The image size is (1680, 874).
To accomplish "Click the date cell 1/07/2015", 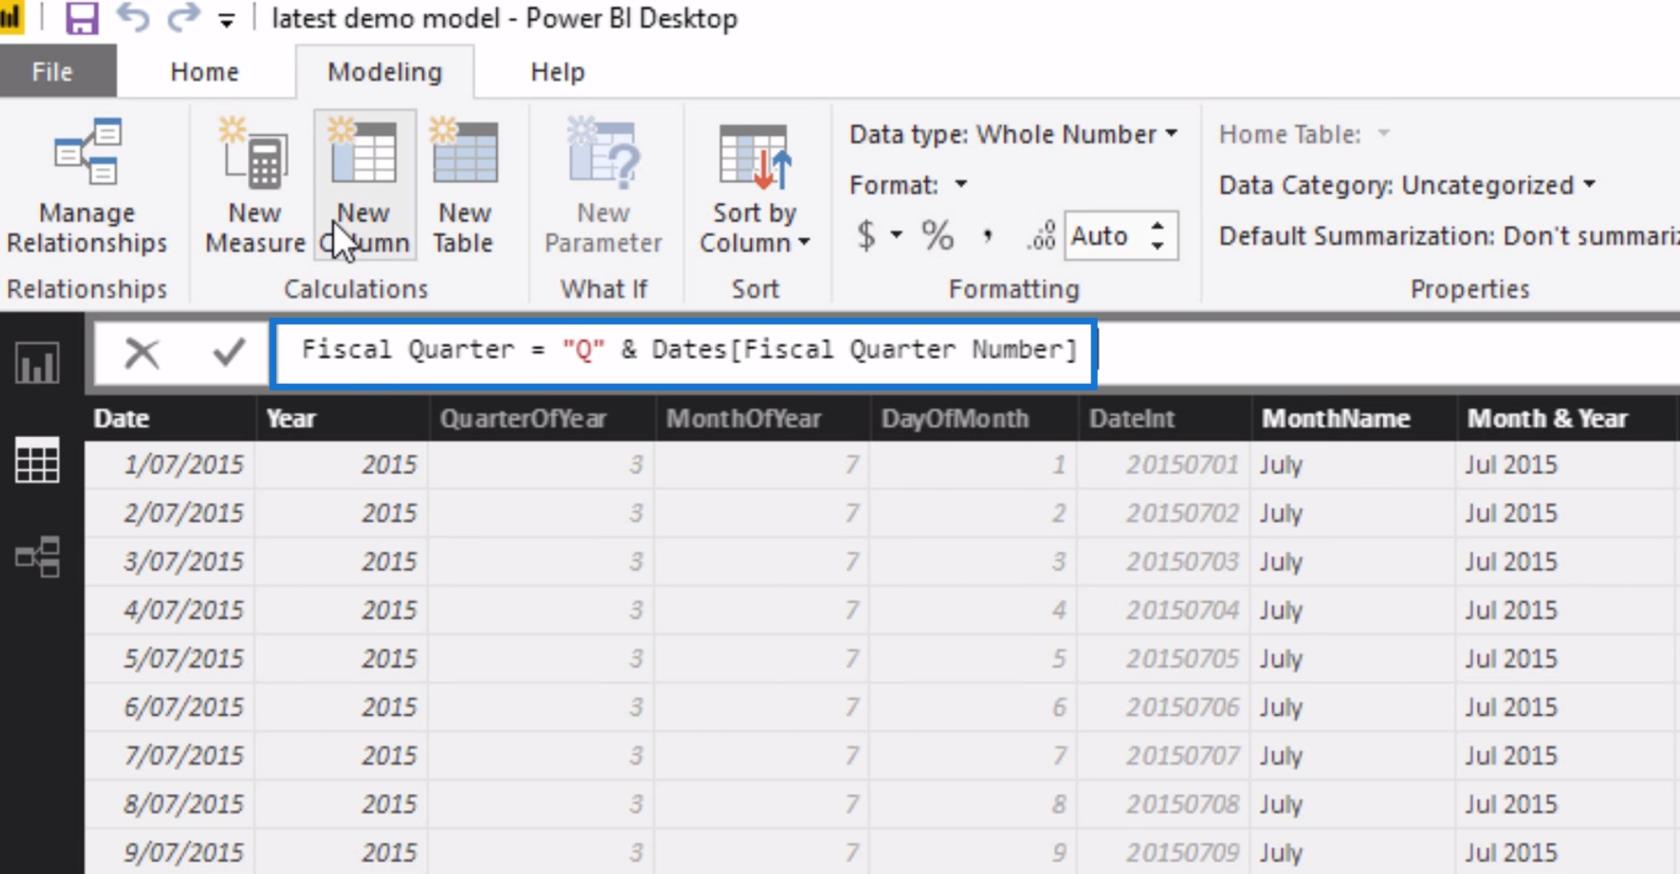I will click(171, 465).
